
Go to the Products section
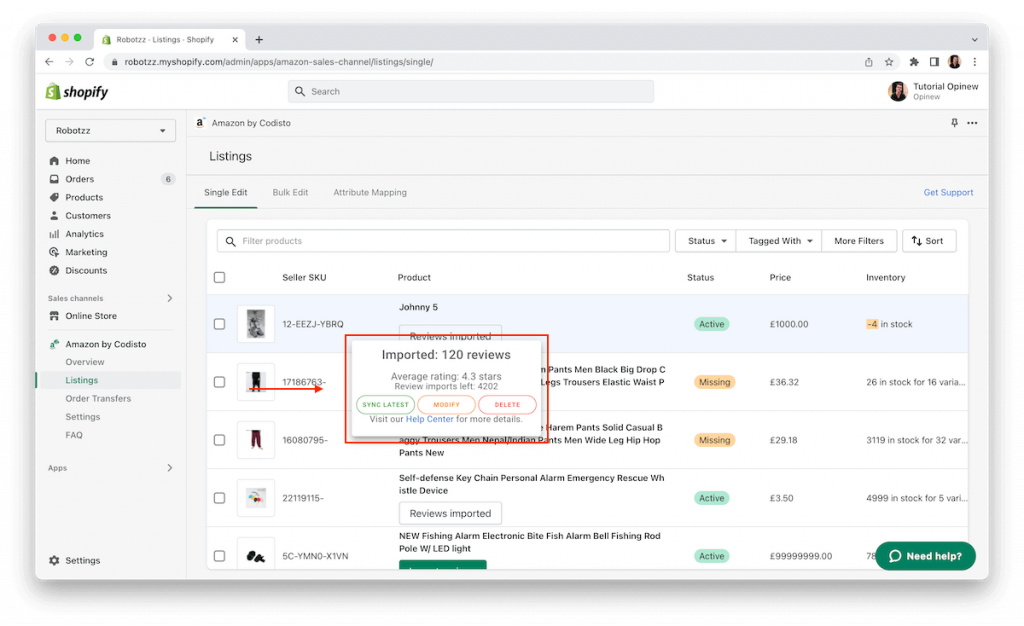(84, 197)
